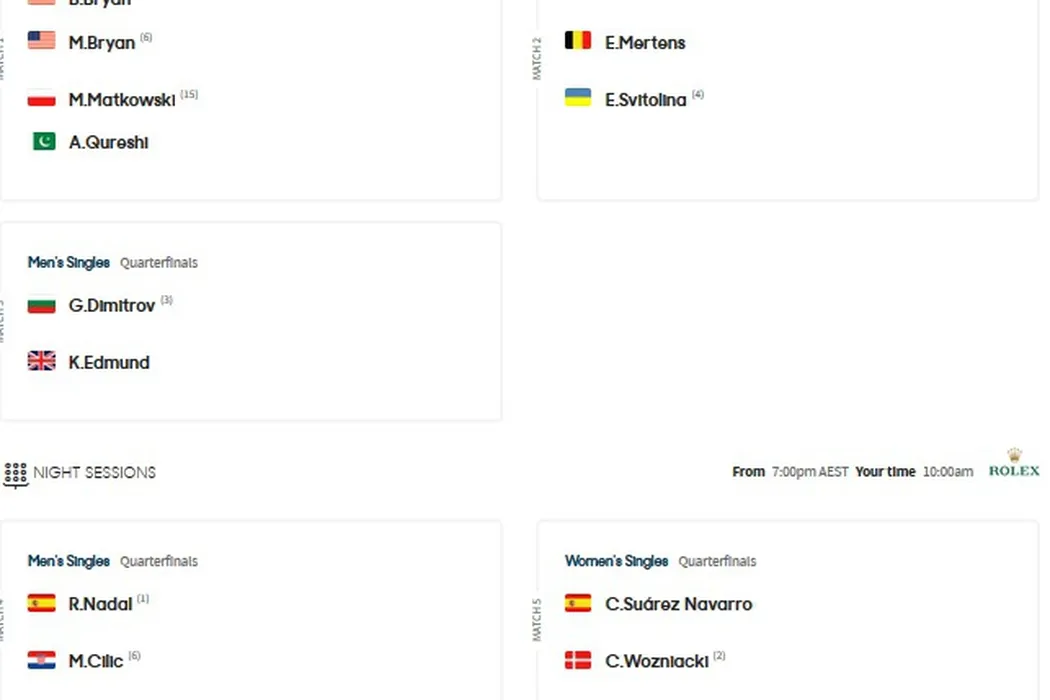Open C.Suárez Navarro player link

(678, 604)
